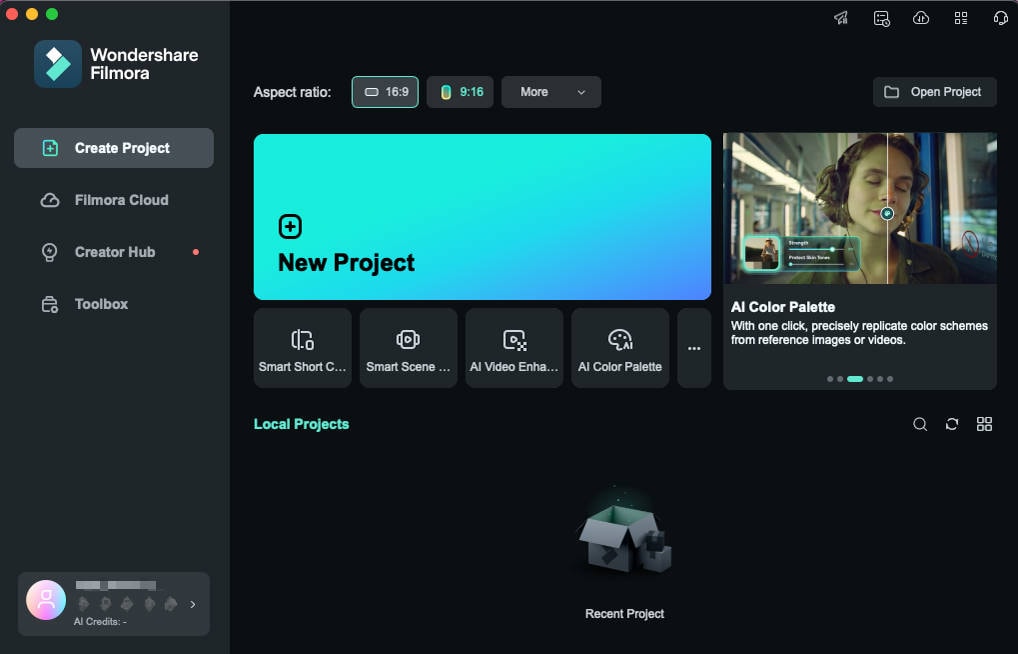Viewport: 1018px width, 654px height.
Task: Go to first banner carousel dot
Action: (830, 379)
